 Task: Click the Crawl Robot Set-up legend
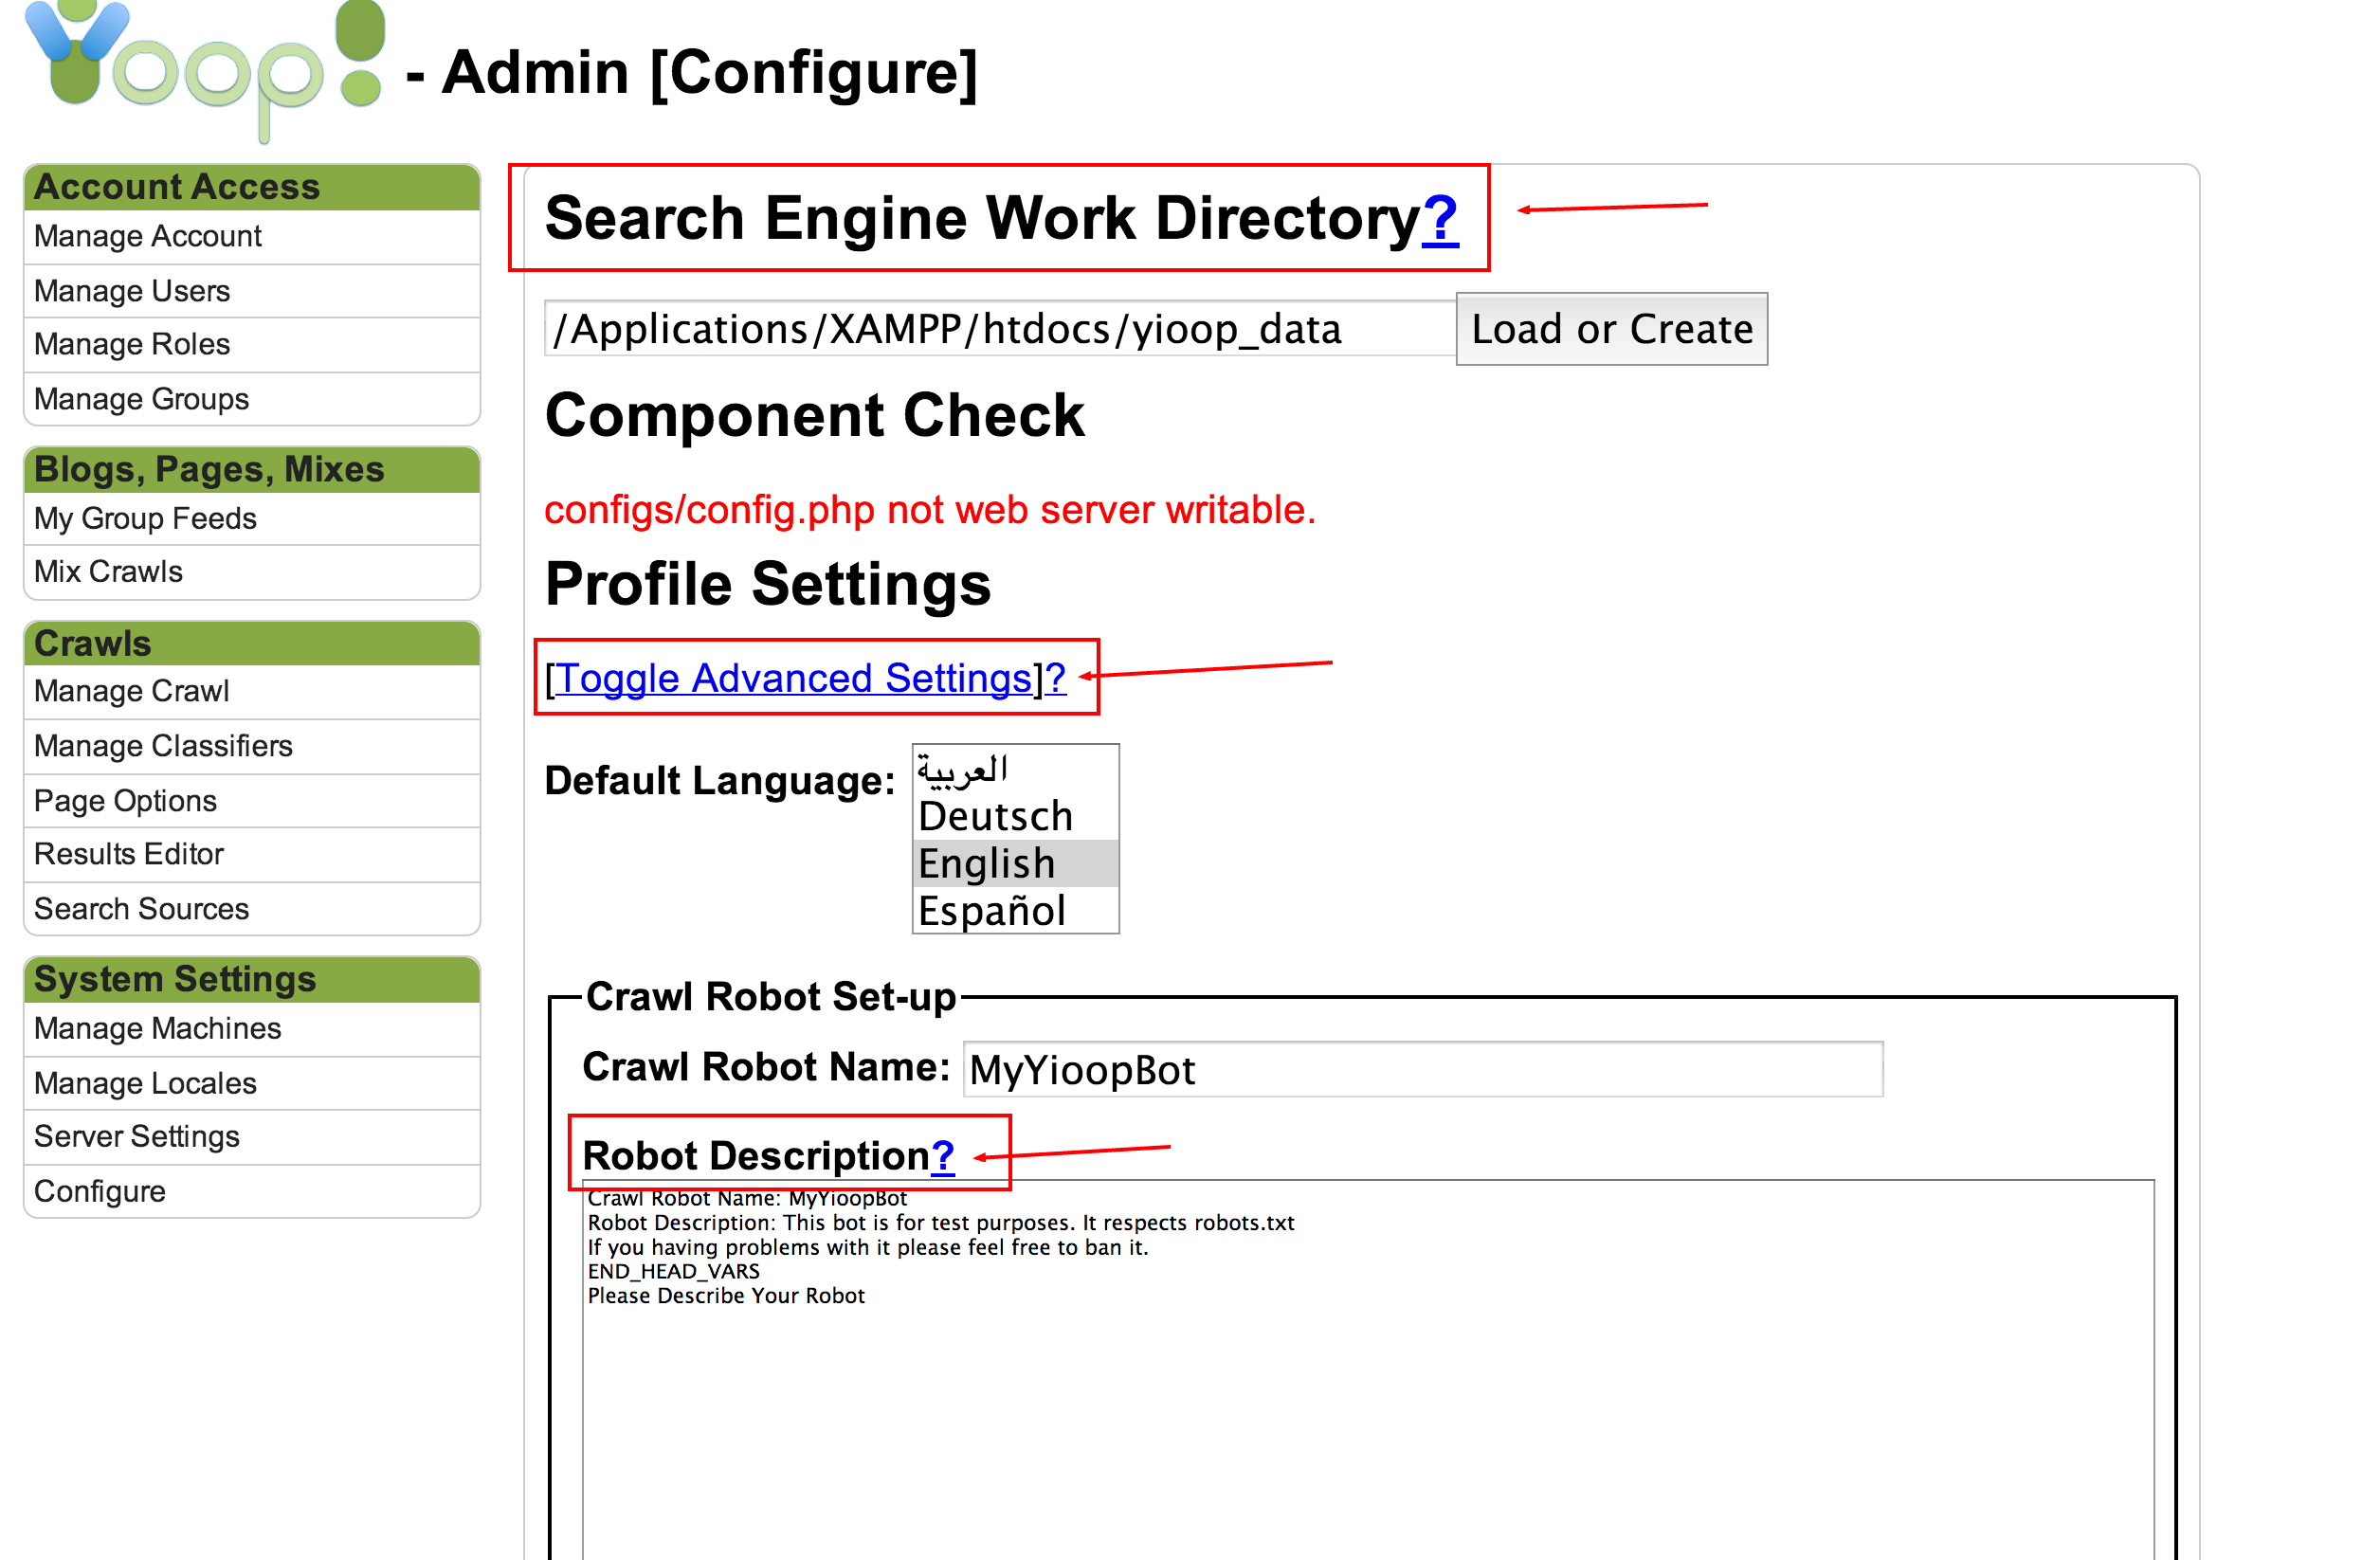pyautogui.click(x=771, y=997)
